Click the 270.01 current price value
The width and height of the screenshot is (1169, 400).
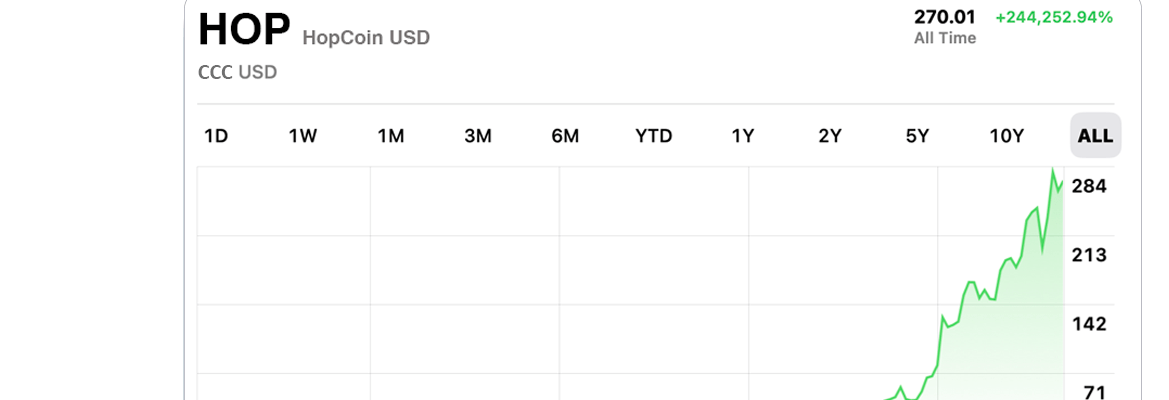click(x=945, y=16)
